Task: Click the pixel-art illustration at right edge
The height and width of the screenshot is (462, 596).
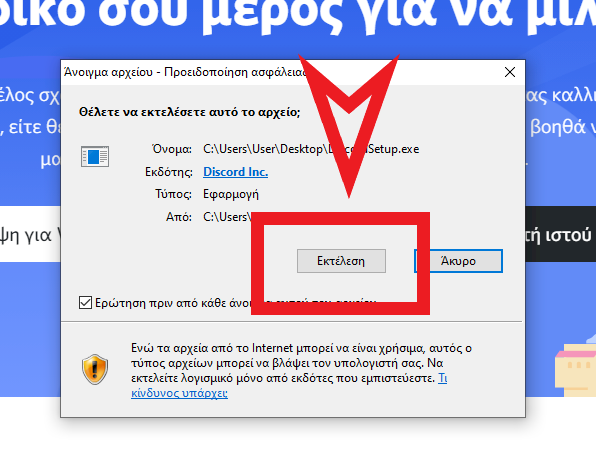Action: [575, 365]
